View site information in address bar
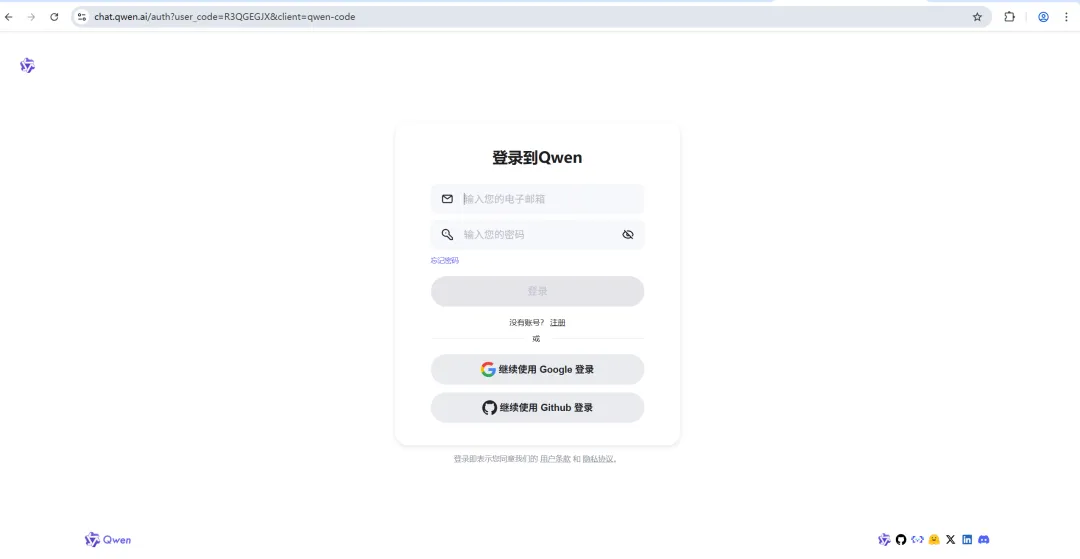Viewport: 1080px width, 559px height. 82,17
